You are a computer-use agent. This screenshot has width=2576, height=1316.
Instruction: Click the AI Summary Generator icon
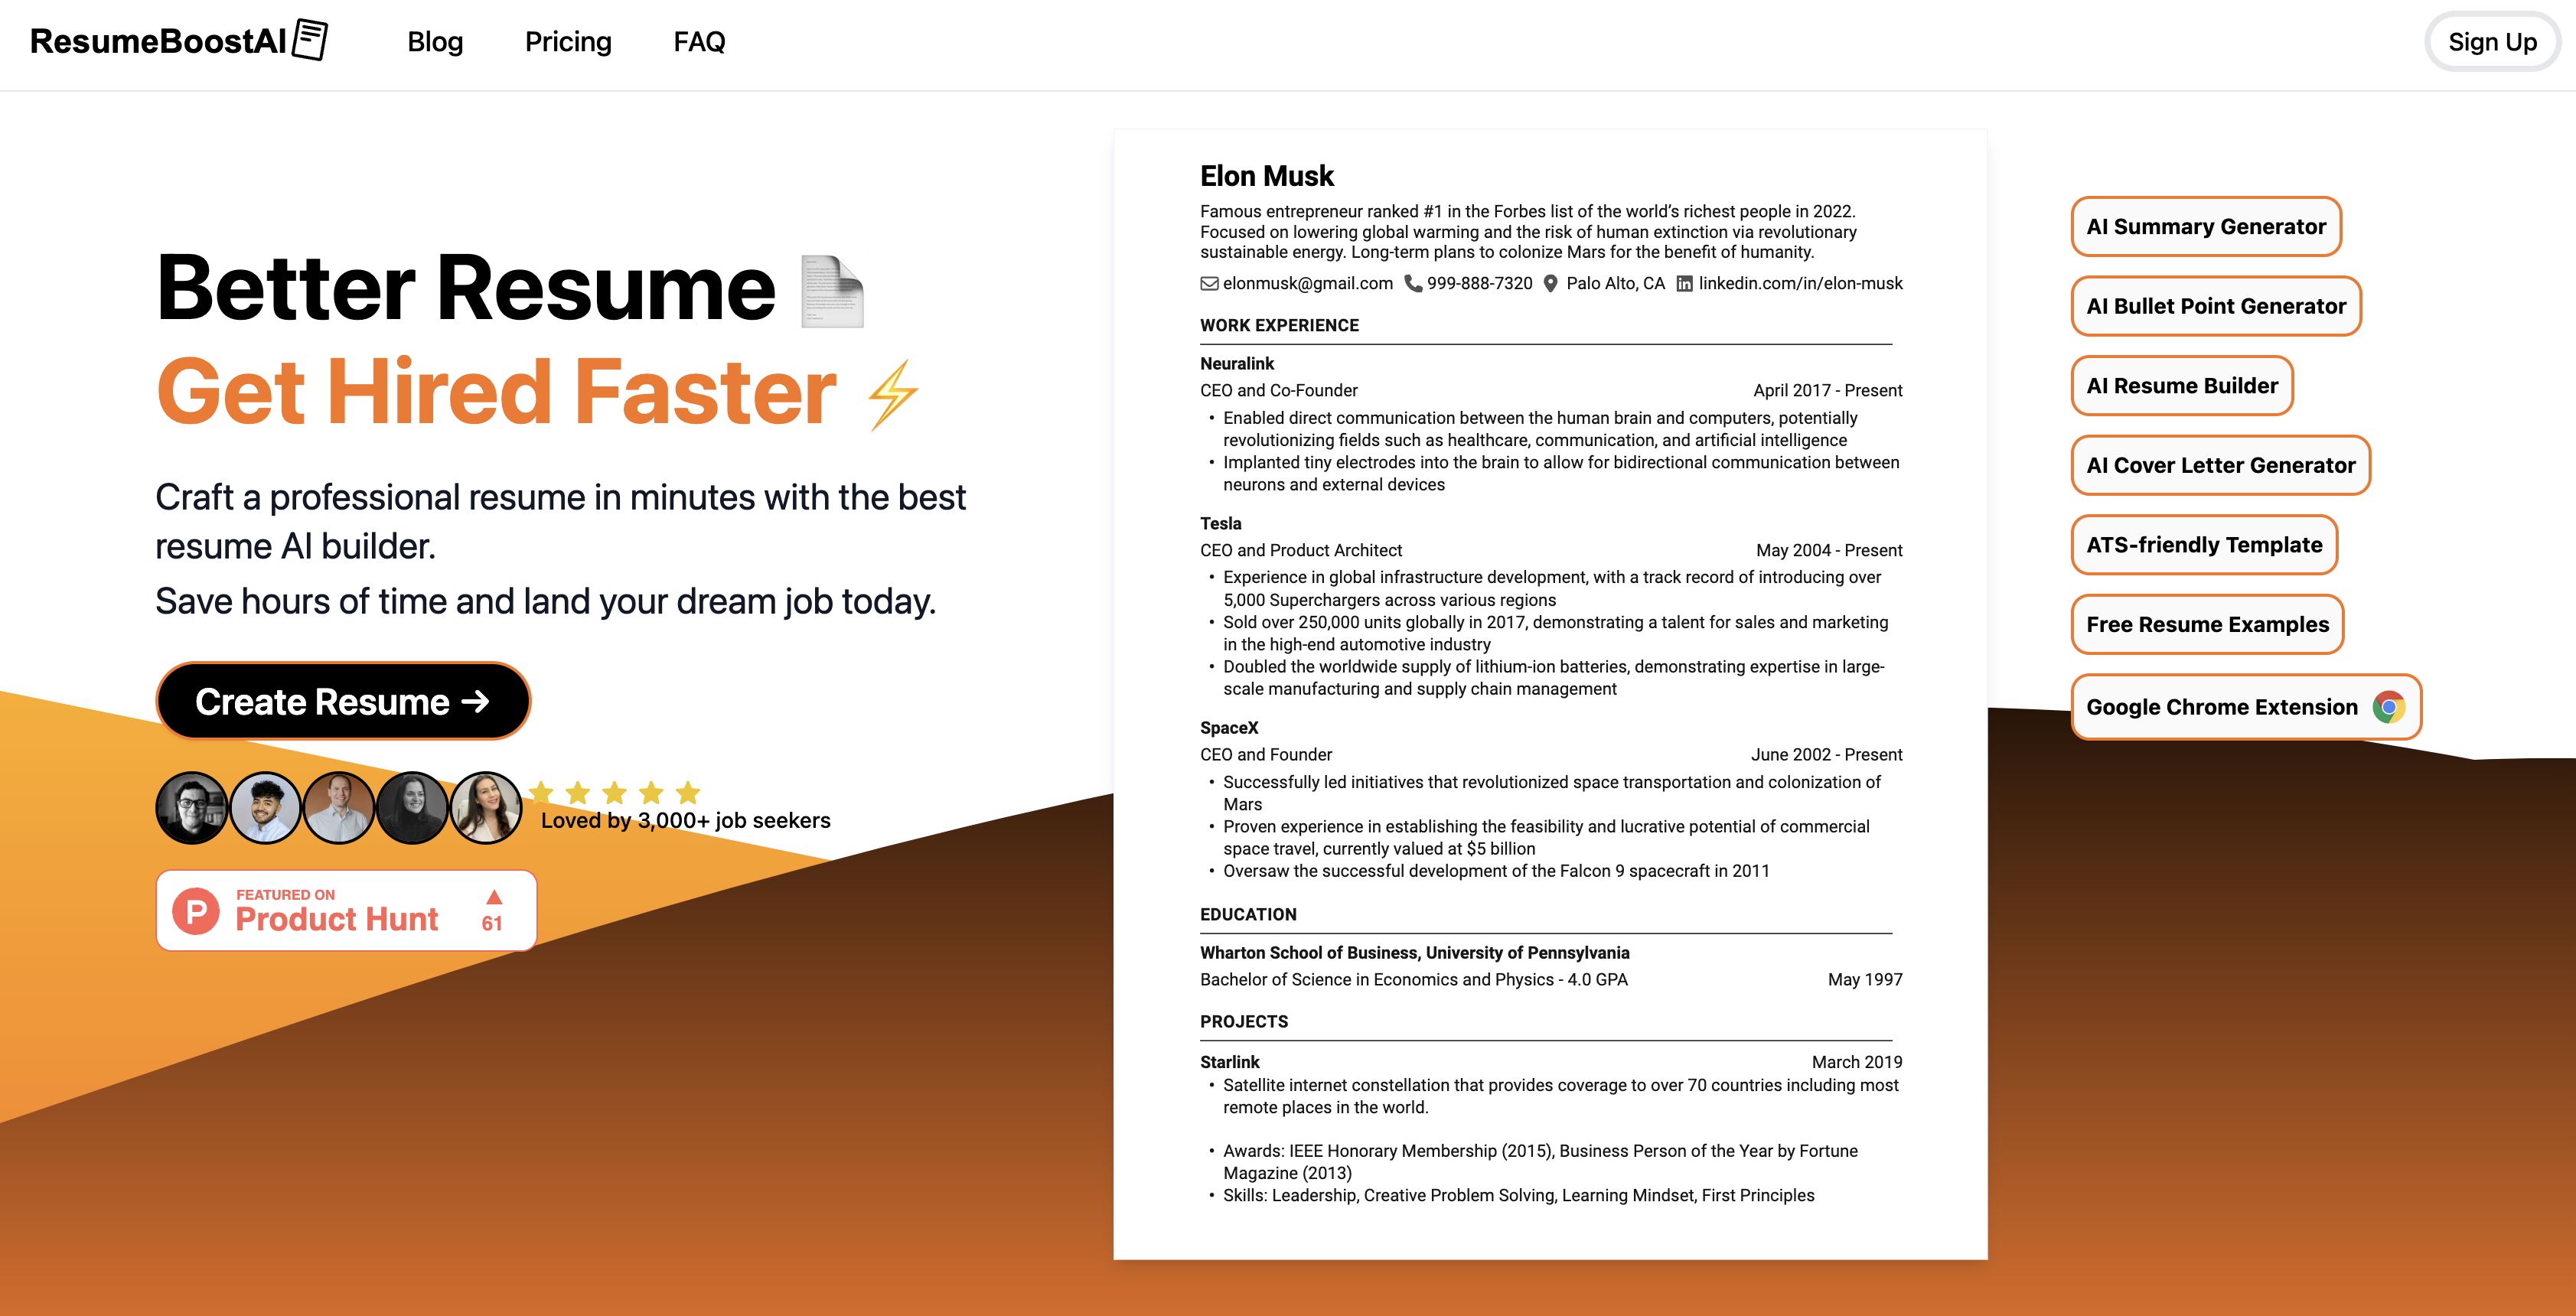click(2203, 223)
